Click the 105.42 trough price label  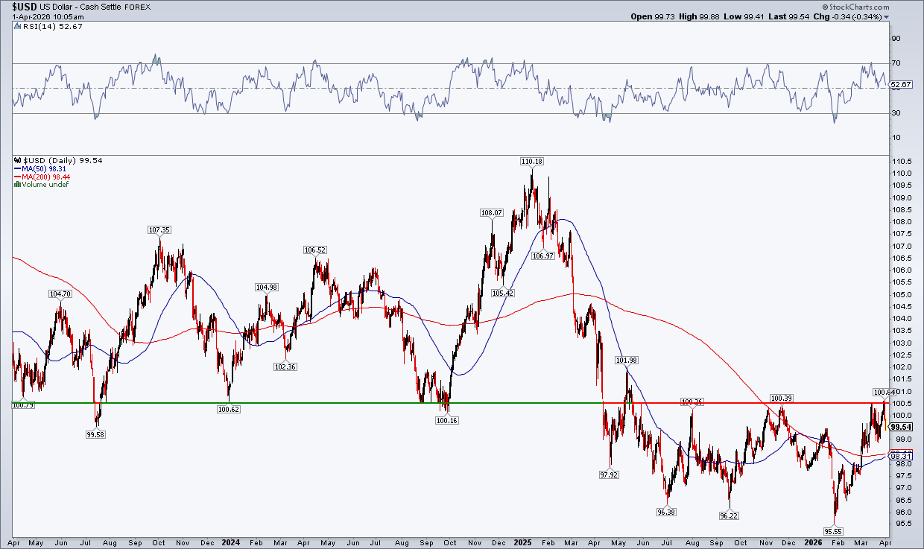click(x=502, y=293)
